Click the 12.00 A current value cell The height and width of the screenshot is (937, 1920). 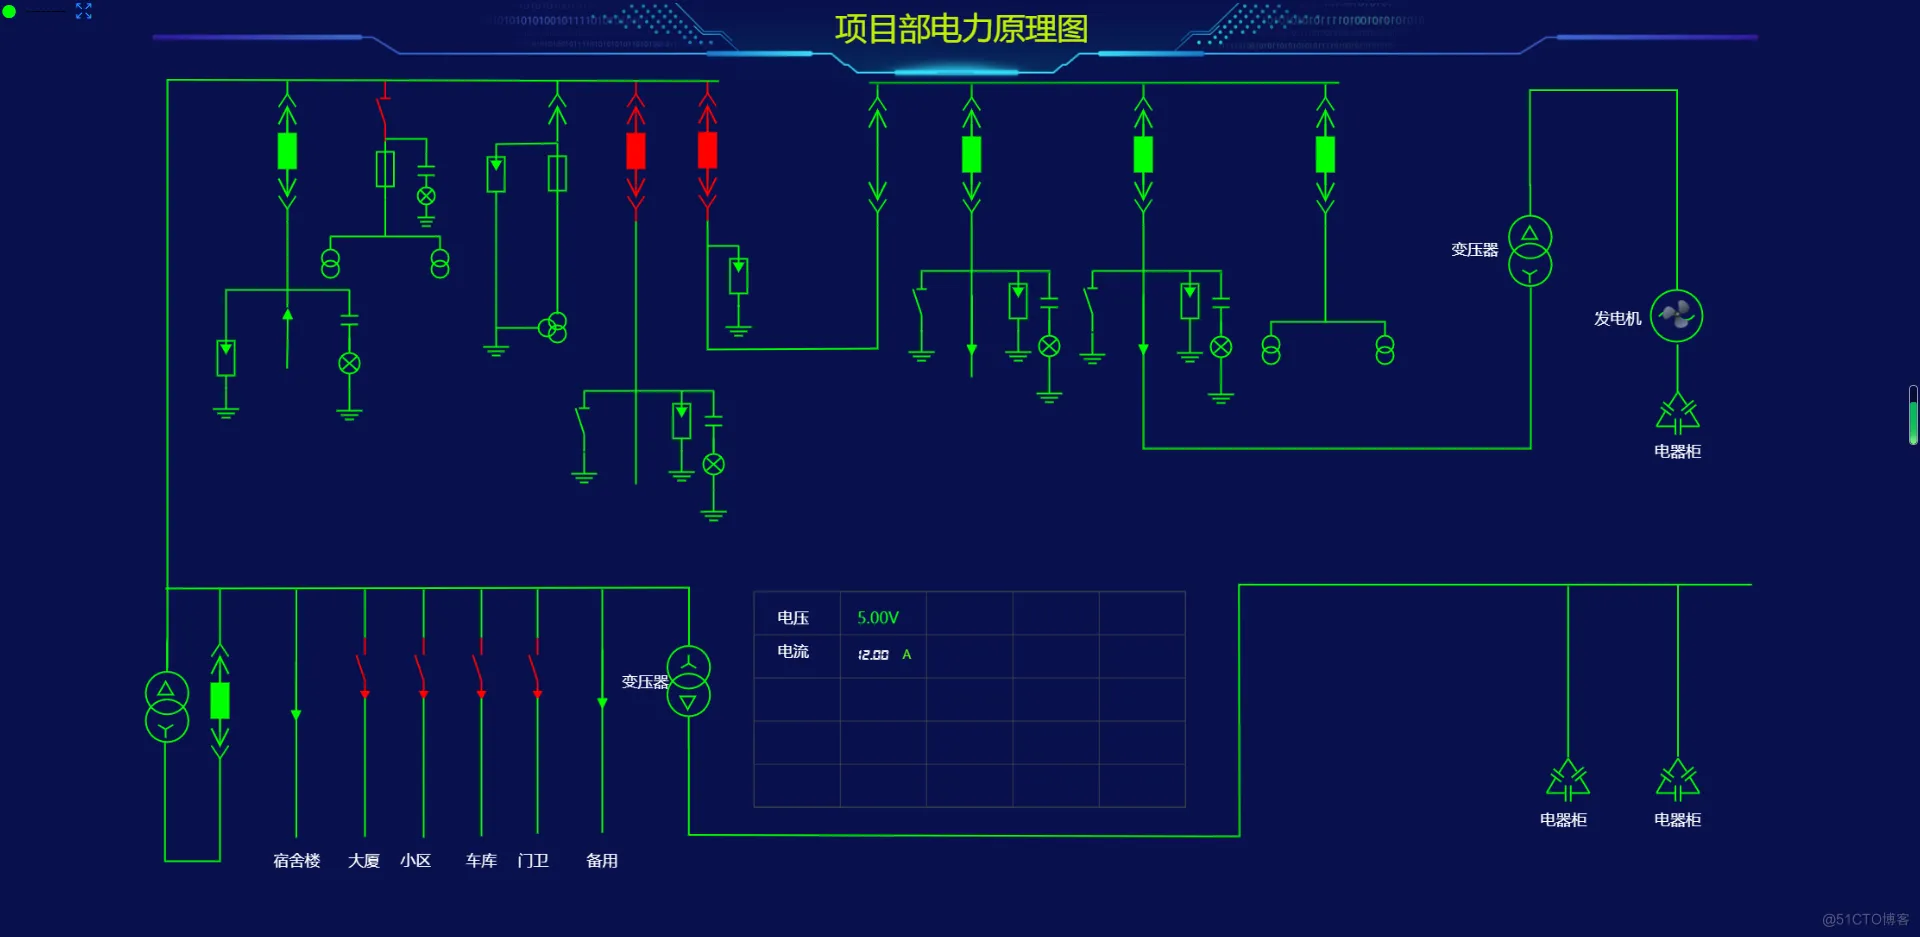[x=884, y=655]
